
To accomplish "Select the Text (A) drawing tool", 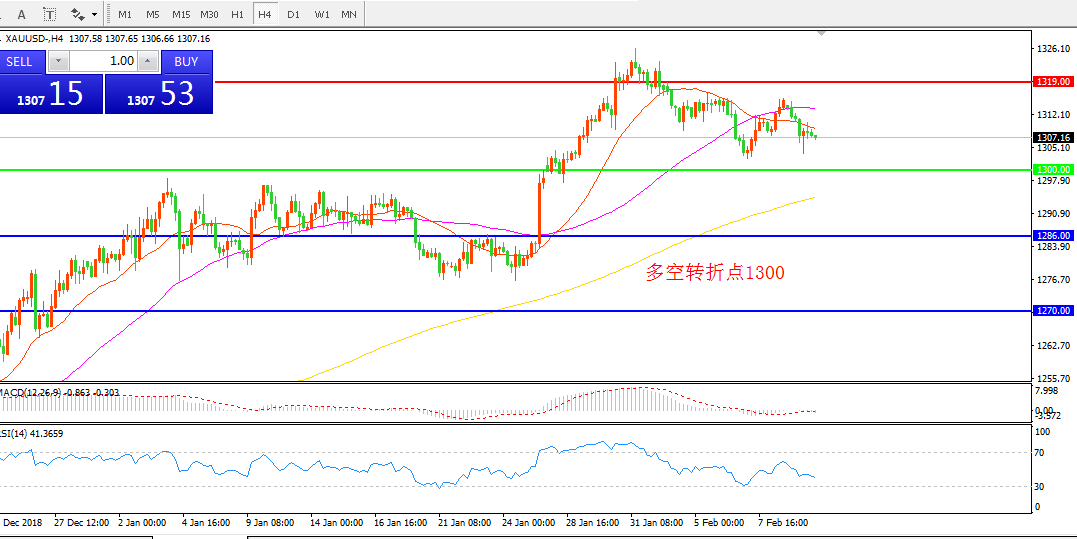I will (22, 14).
